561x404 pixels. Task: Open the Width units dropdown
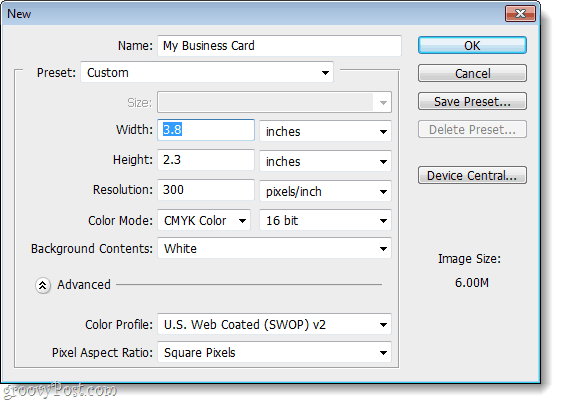(x=325, y=131)
